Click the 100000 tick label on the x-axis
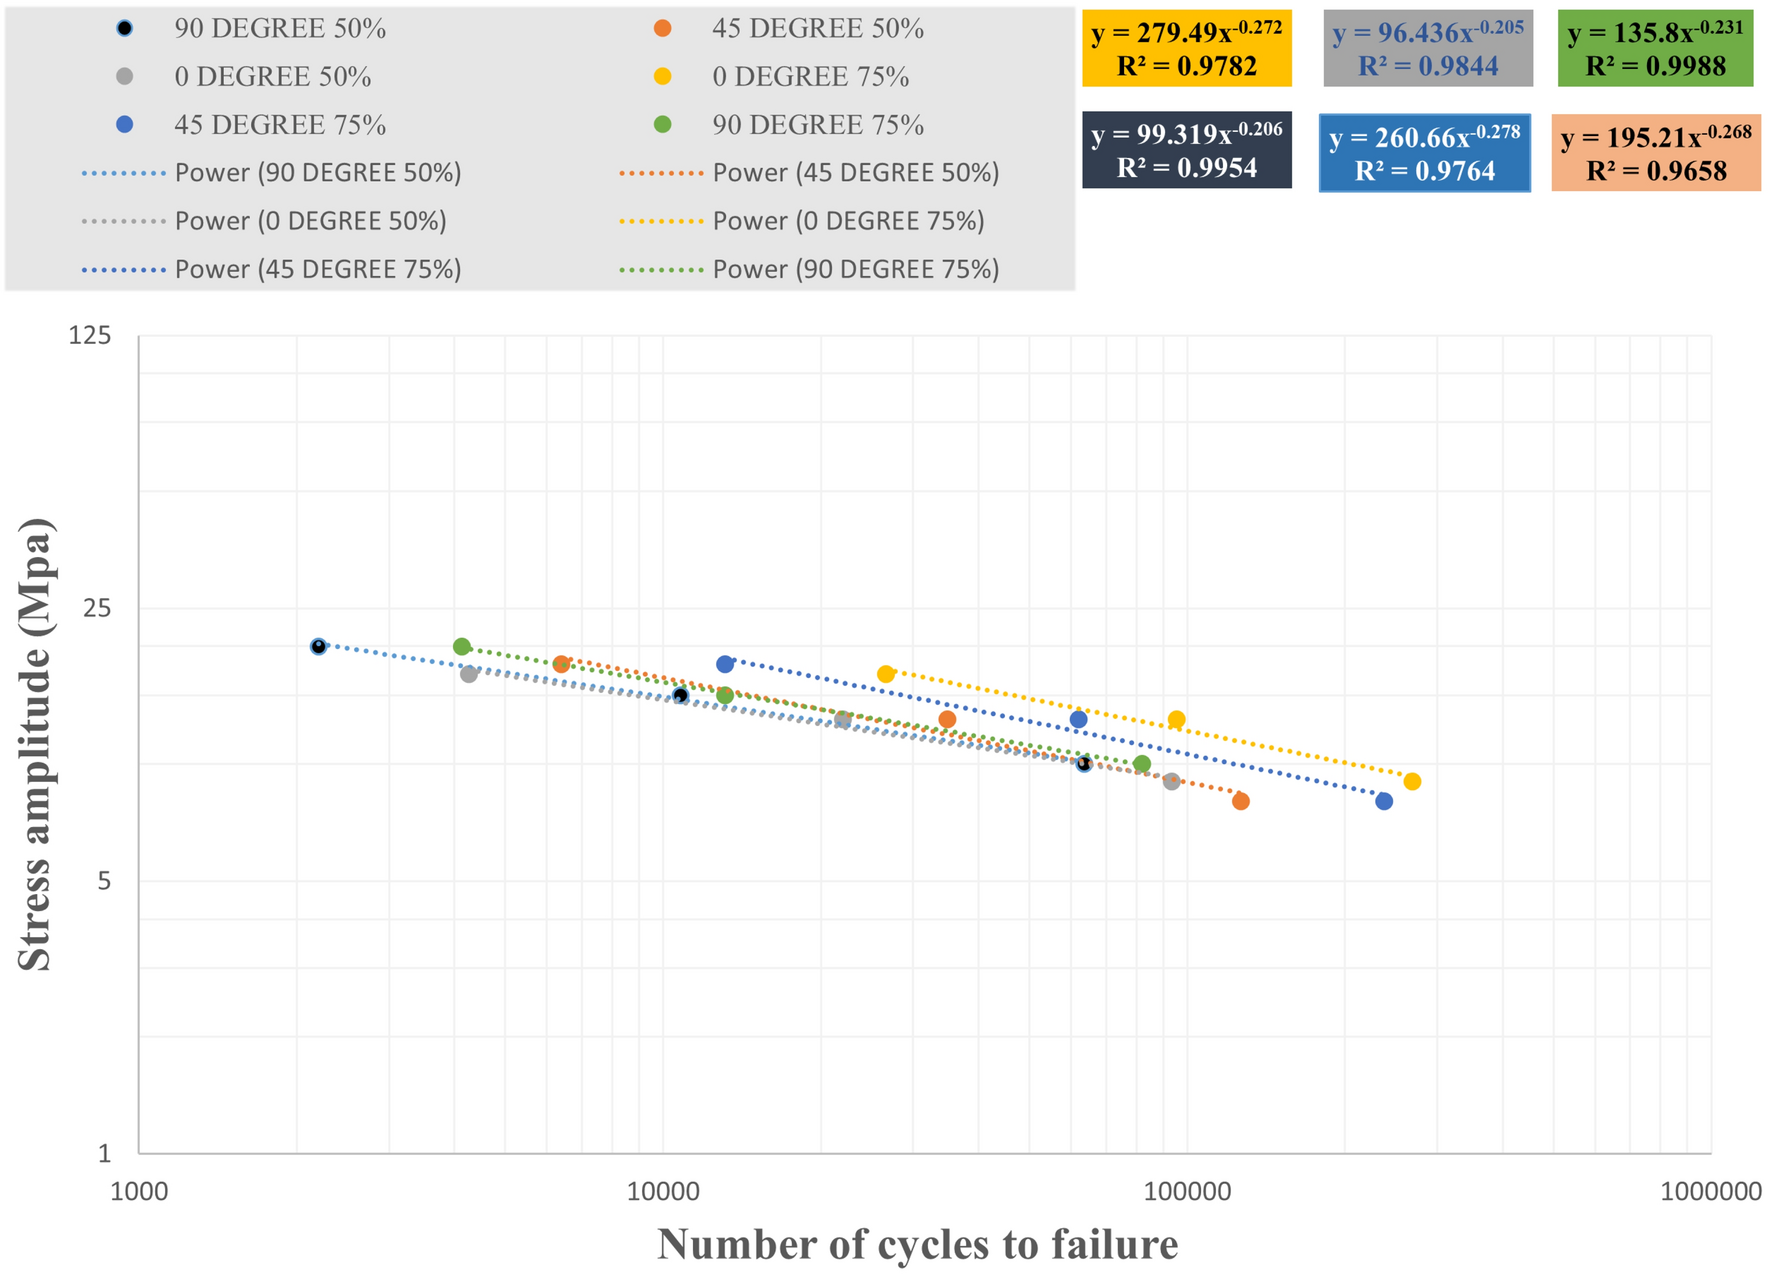 click(x=1186, y=1192)
